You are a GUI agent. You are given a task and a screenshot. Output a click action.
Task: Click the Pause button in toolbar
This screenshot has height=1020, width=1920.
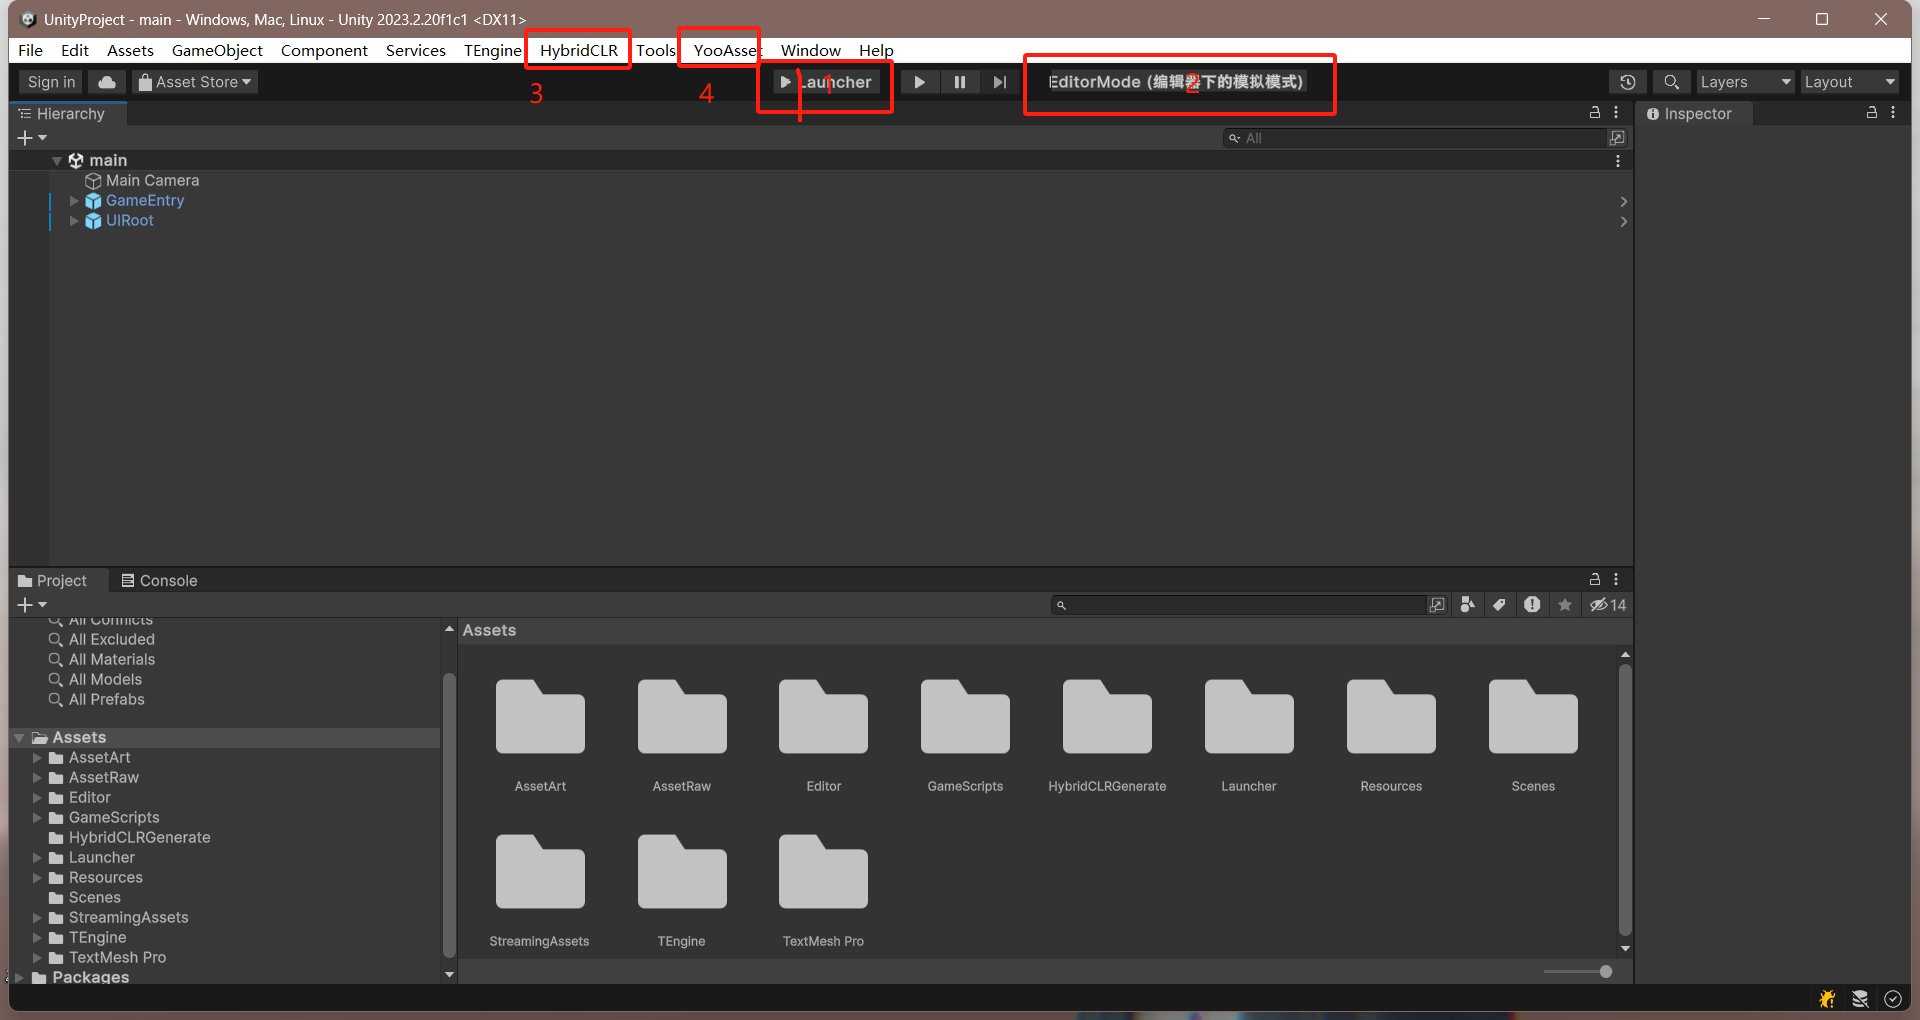(x=959, y=82)
